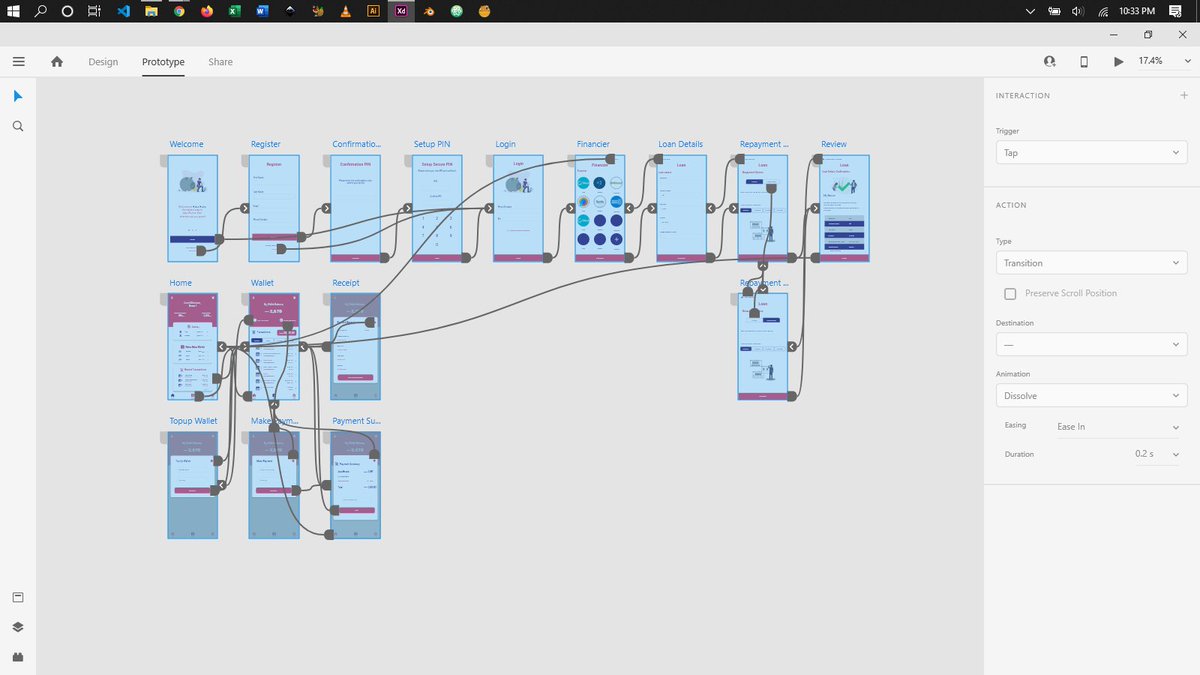
Task: Enable Preserve Scroll Position checkbox
Action: (1010, 294)
